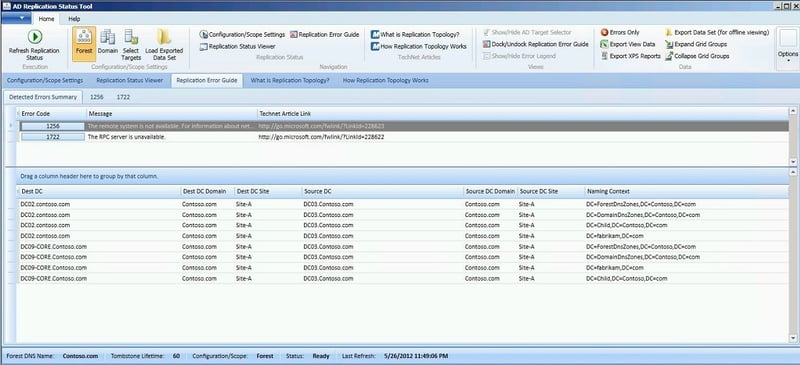The width and height of the screenshot is (800, 365).
Task: Click Refresh Replication Status icon
Action: [x=35, y=37]
